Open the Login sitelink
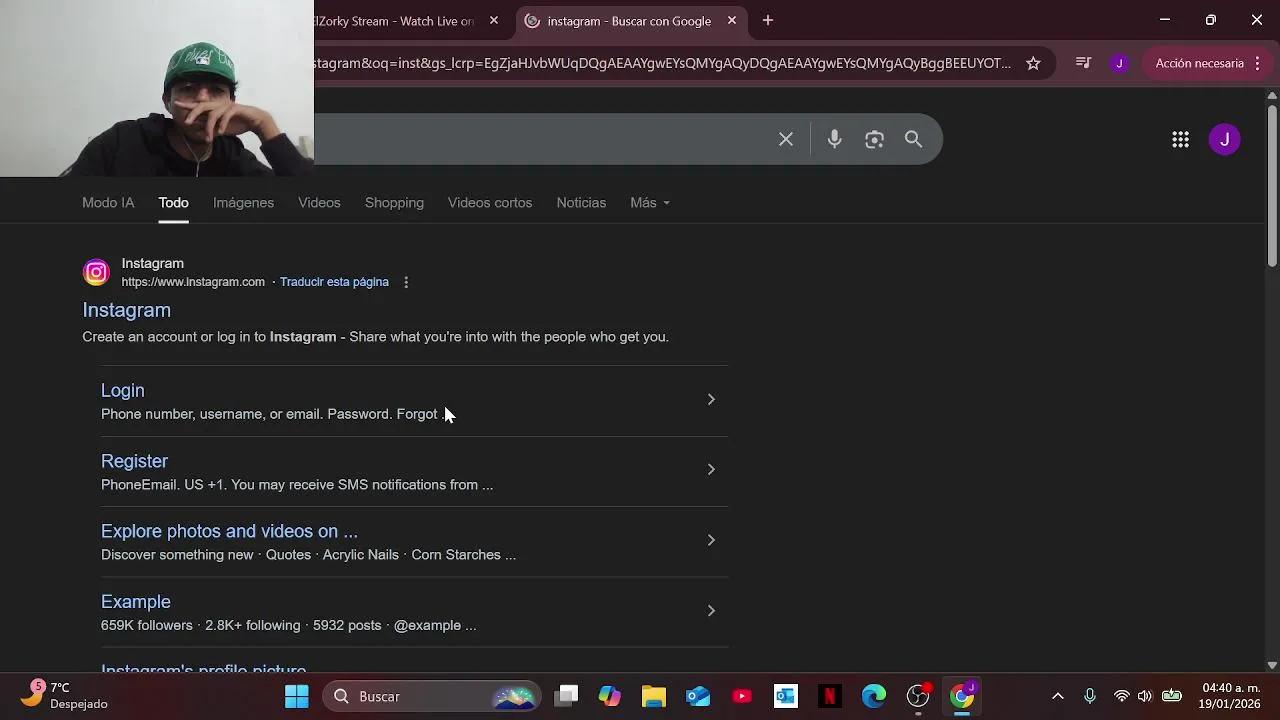1280x720 pixels. click(122, 390)
